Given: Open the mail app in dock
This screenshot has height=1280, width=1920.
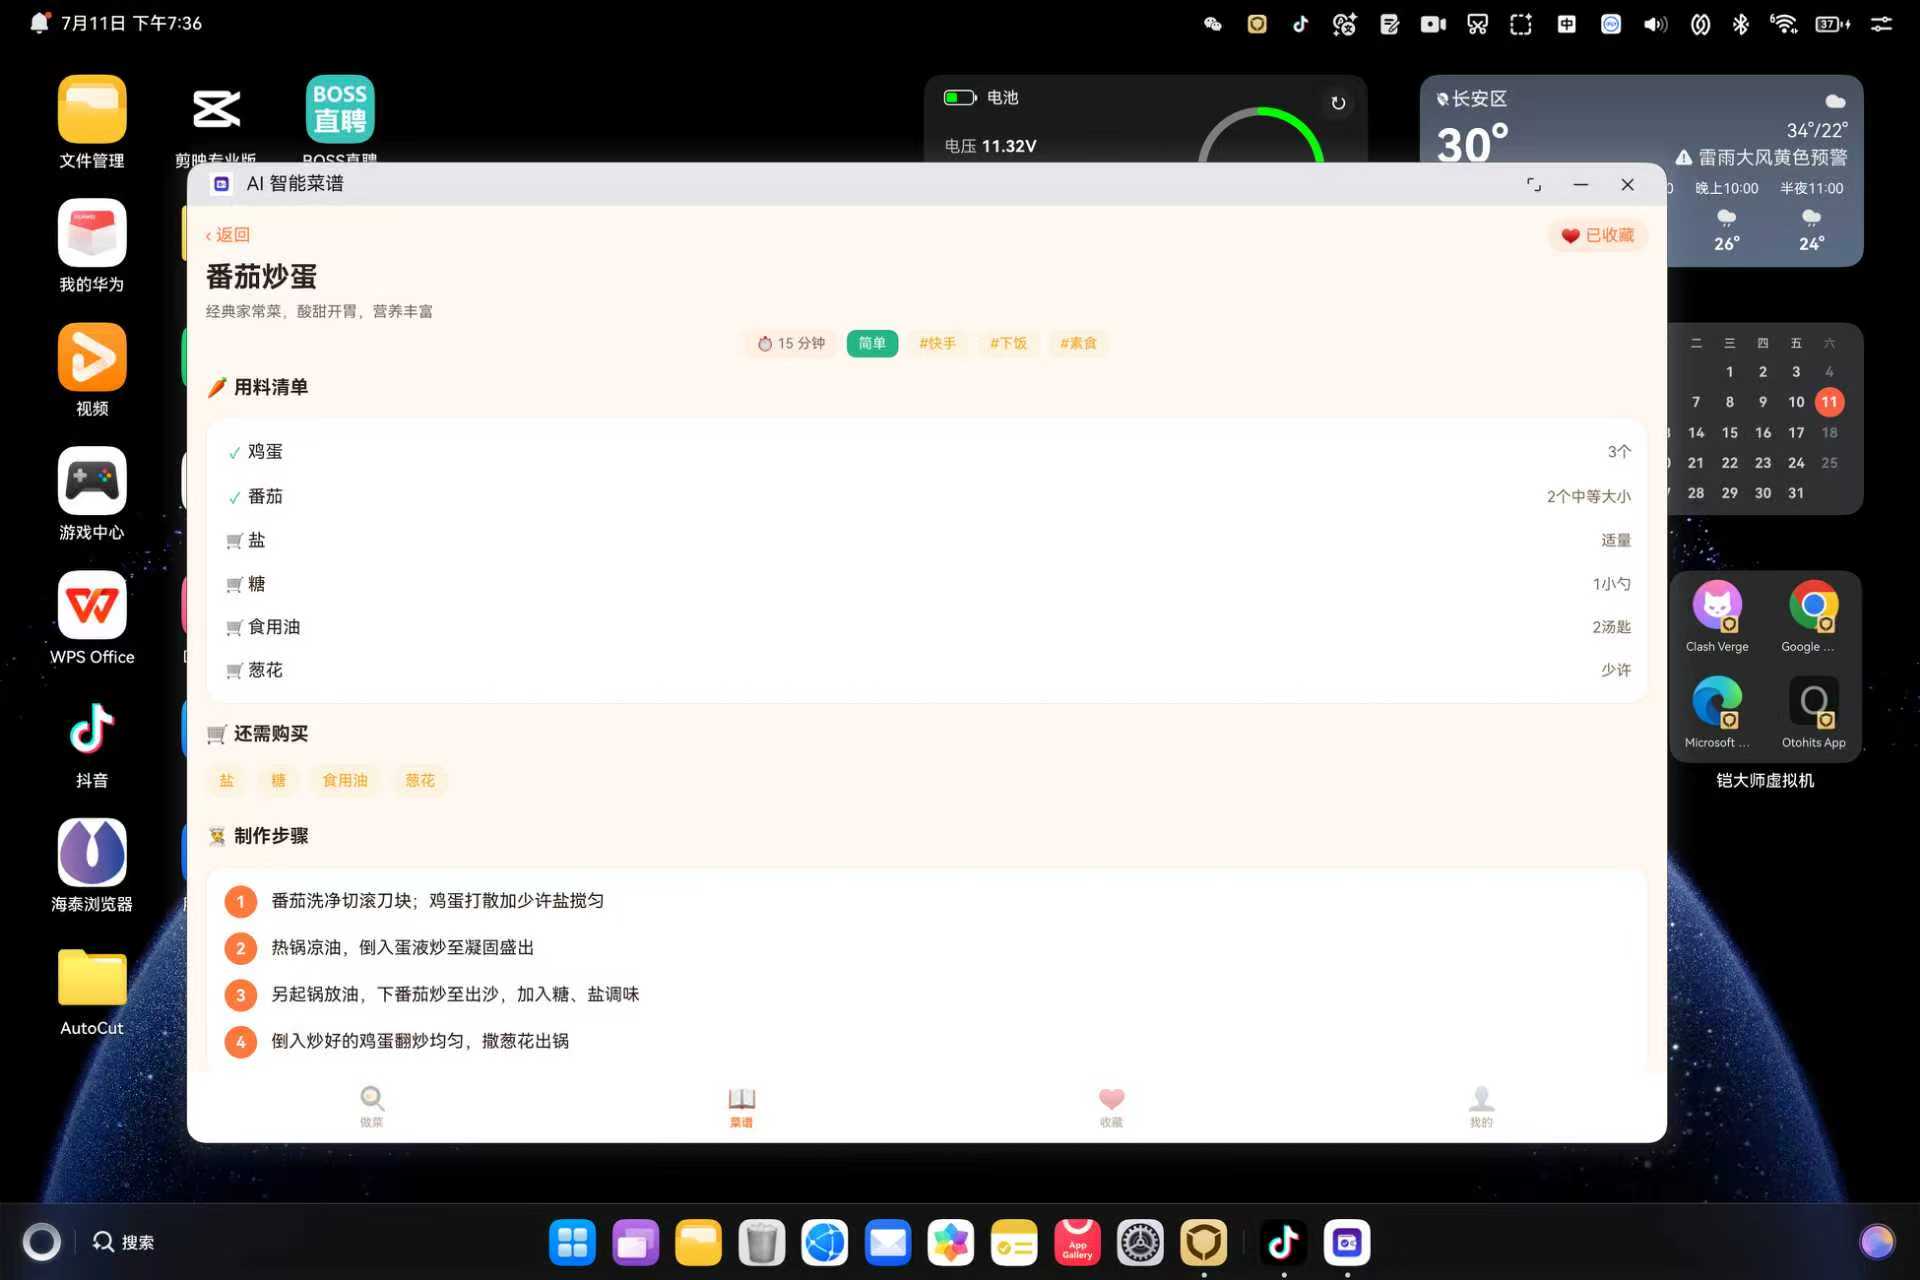Looking at the screenshot, I should (888, 1243).
